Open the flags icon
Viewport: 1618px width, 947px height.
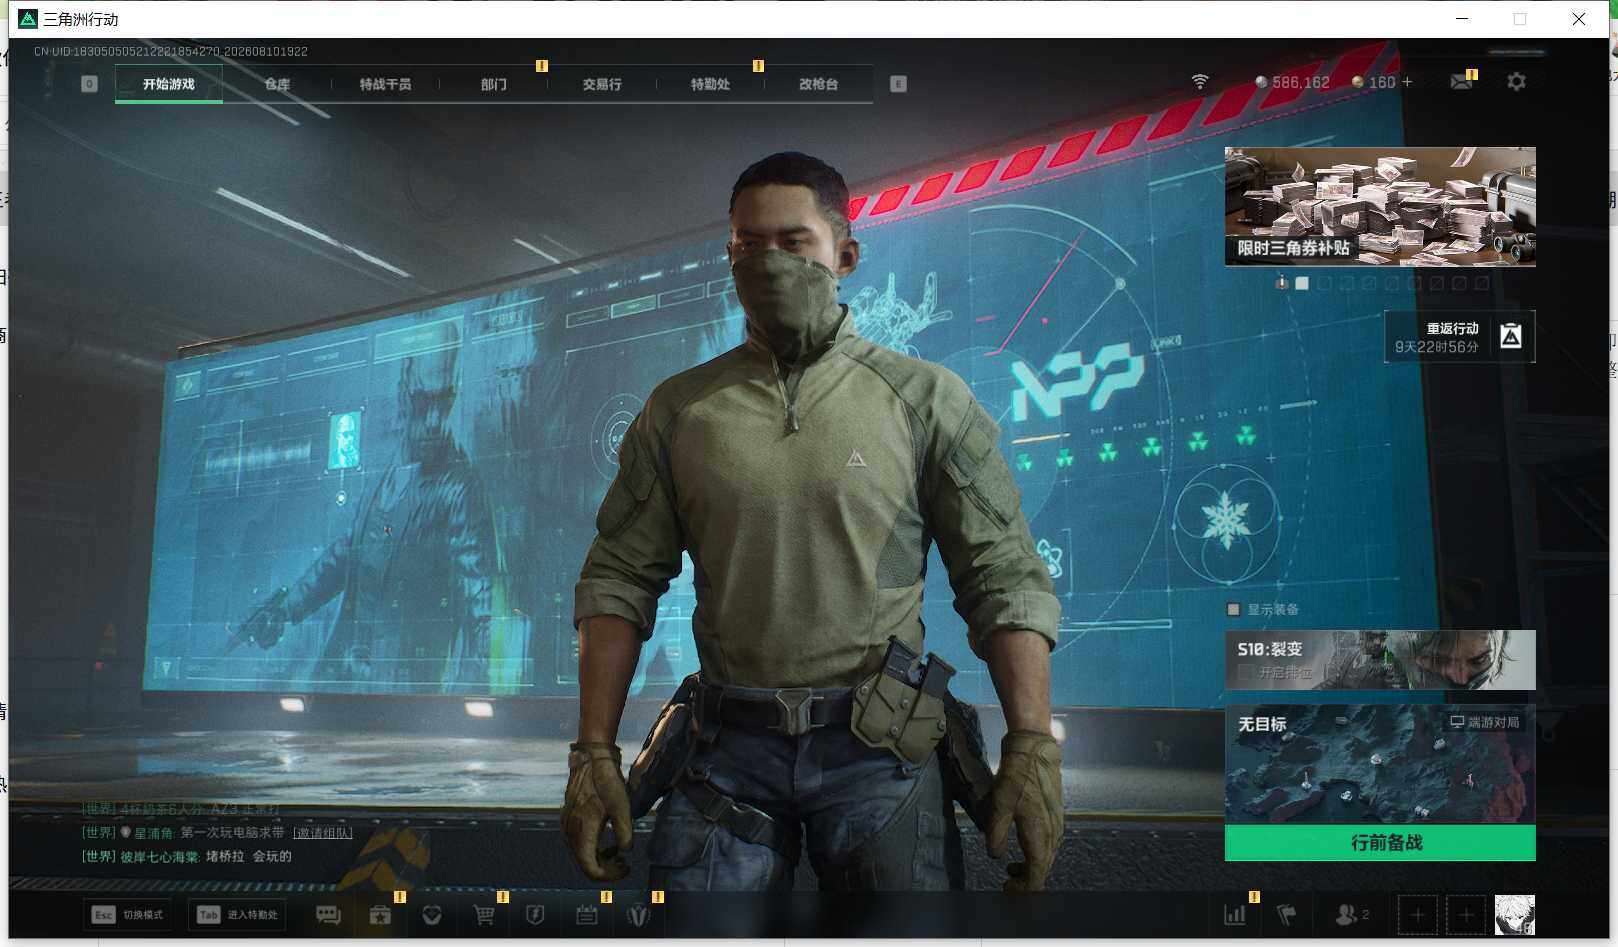1287,915
